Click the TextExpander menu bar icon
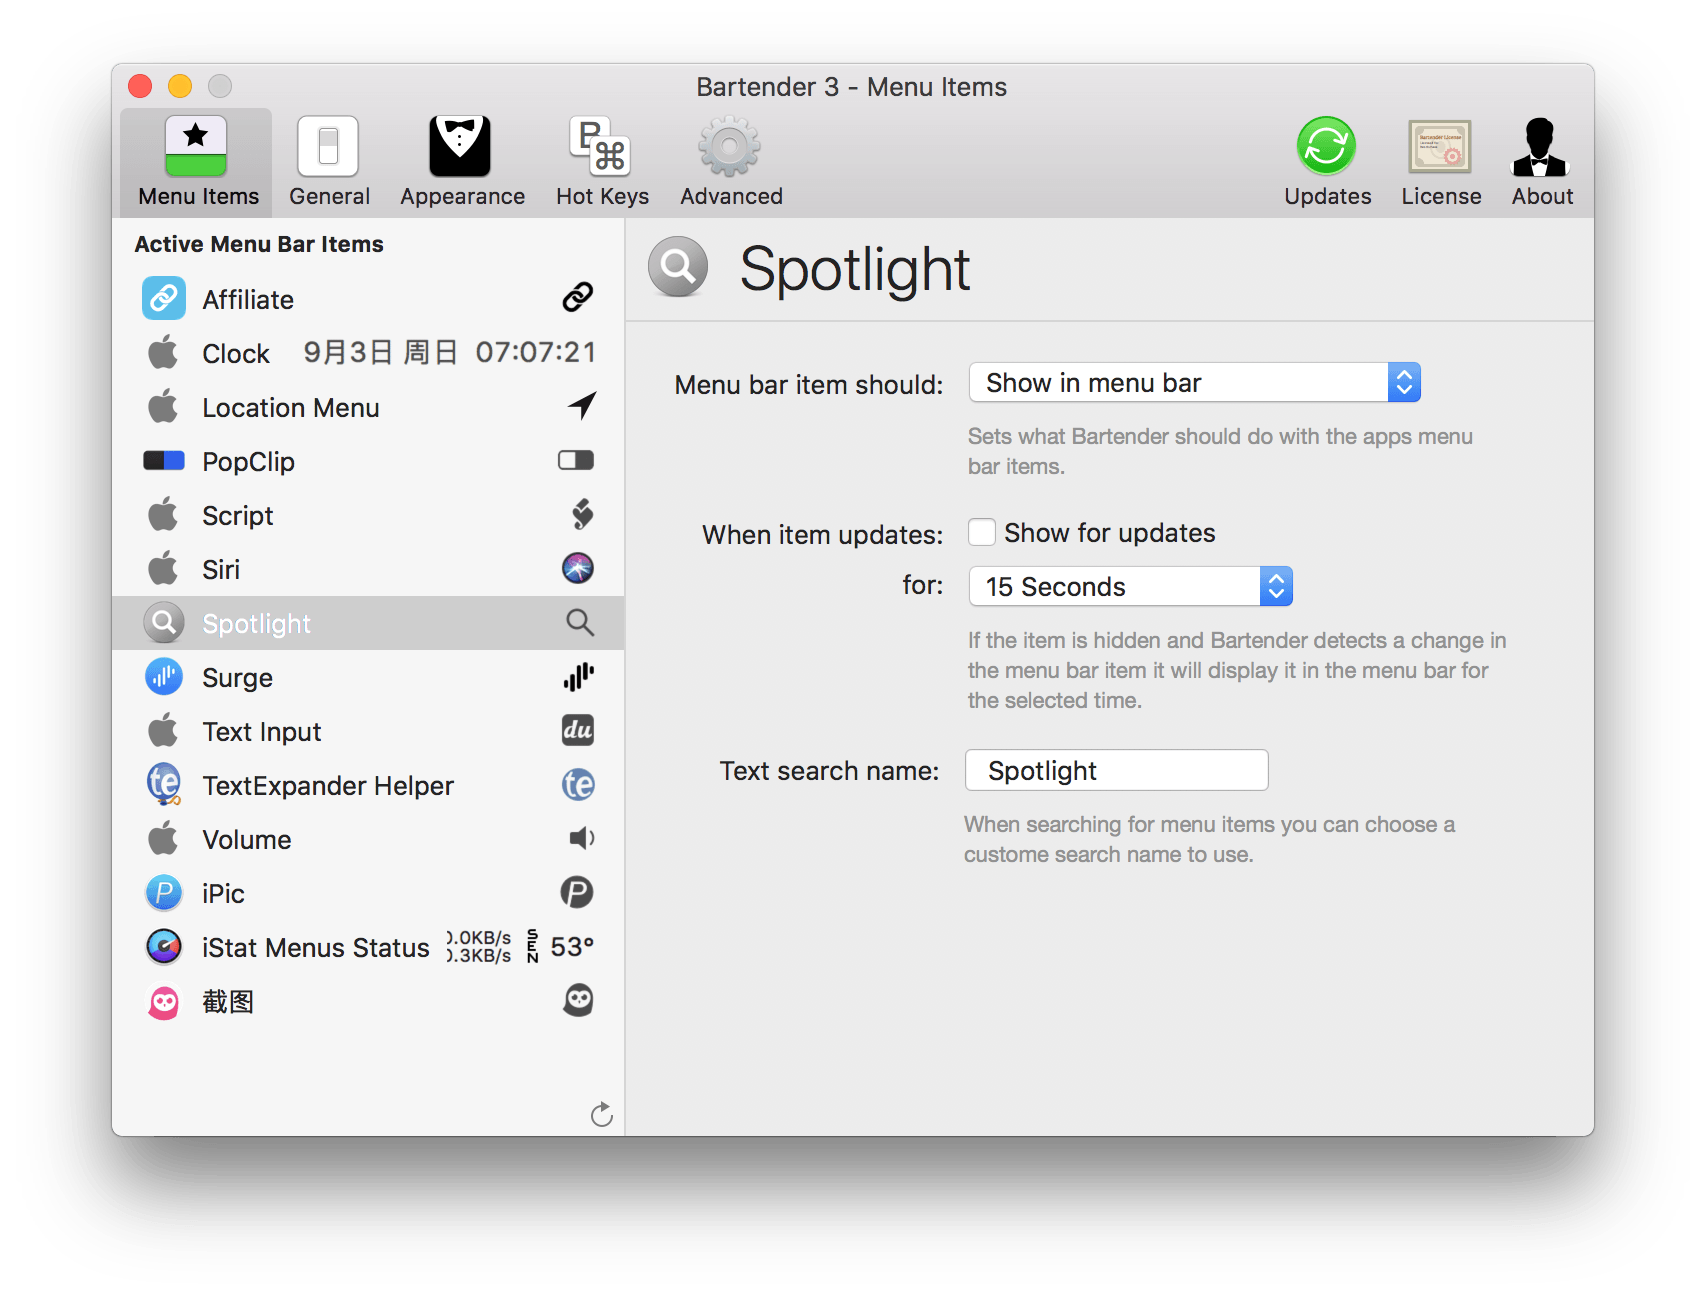Screen dimensions: 1706x1296 pos(578,784)
